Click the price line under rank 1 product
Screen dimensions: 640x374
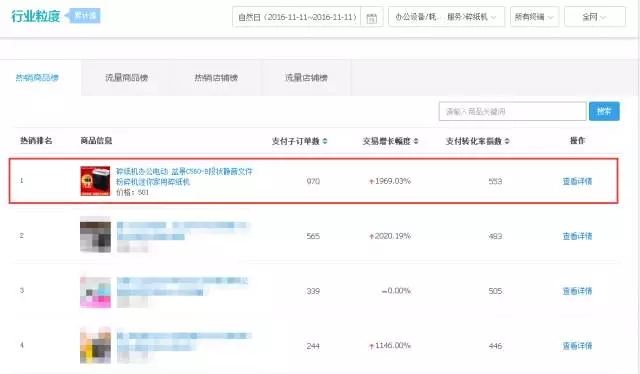tap(132, 192)
